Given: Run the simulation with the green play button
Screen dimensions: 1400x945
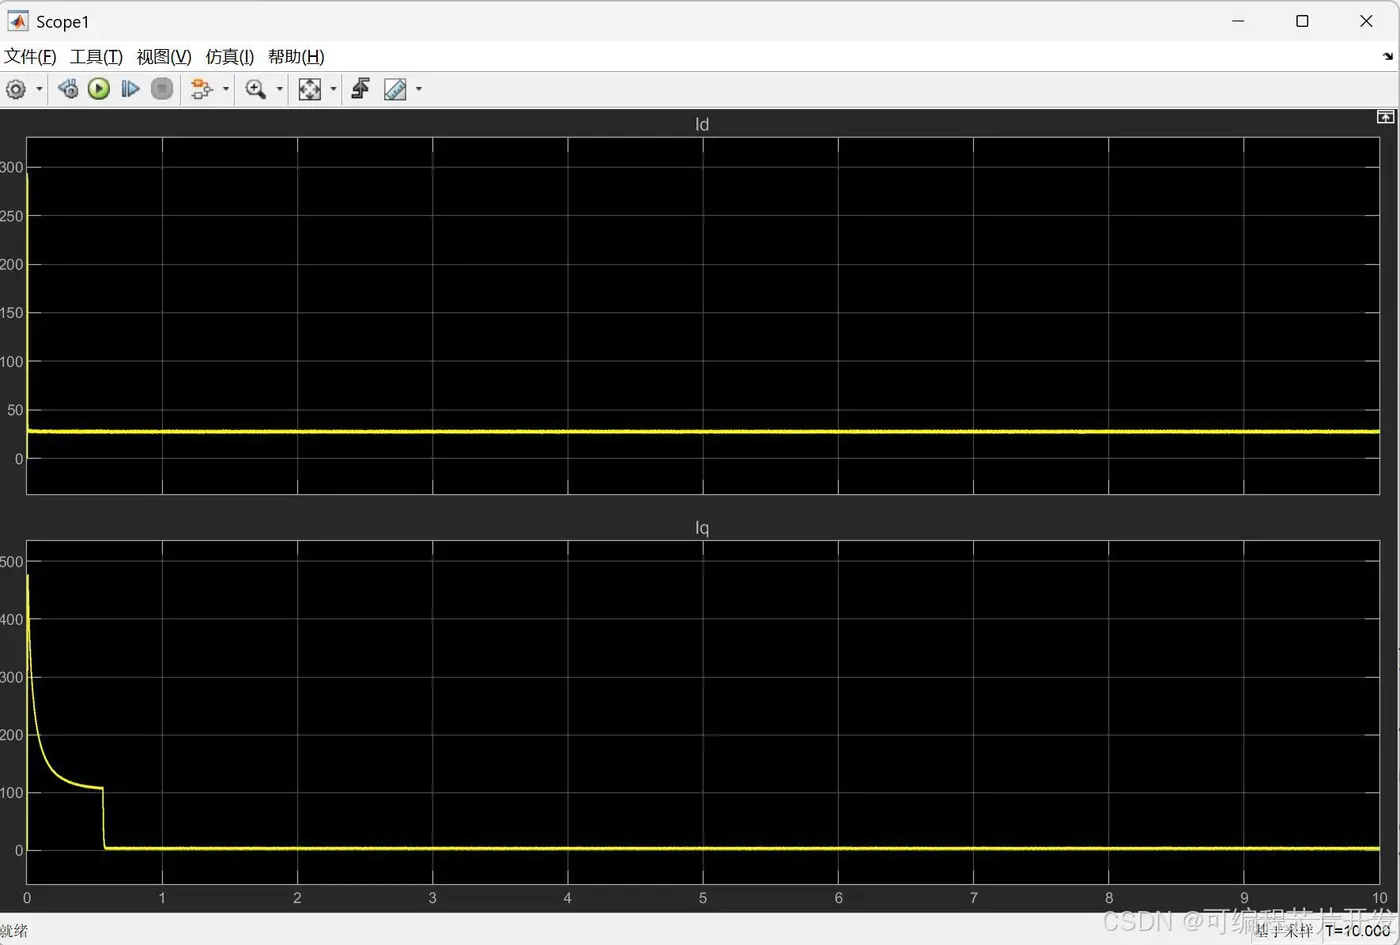Looking at the screenshot, I should 98,89.
